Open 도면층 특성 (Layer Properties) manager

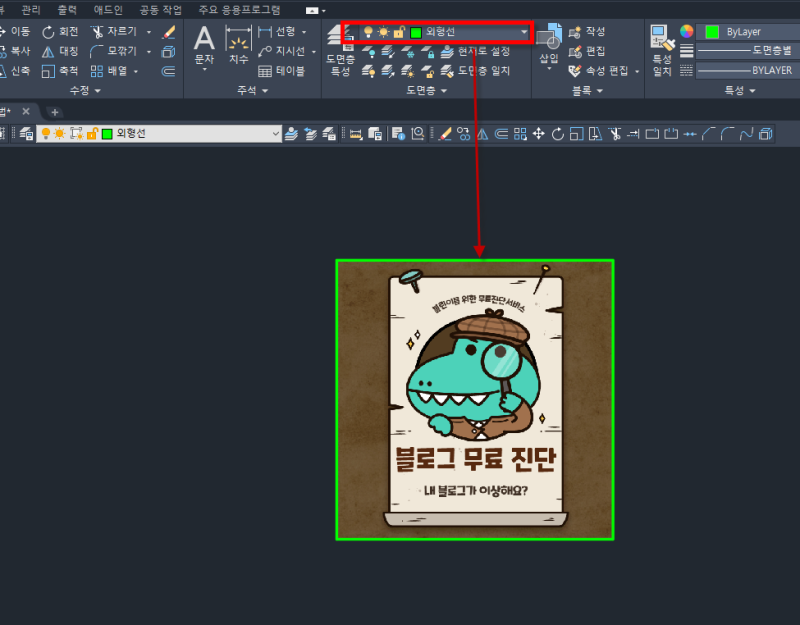pos(340,51)
